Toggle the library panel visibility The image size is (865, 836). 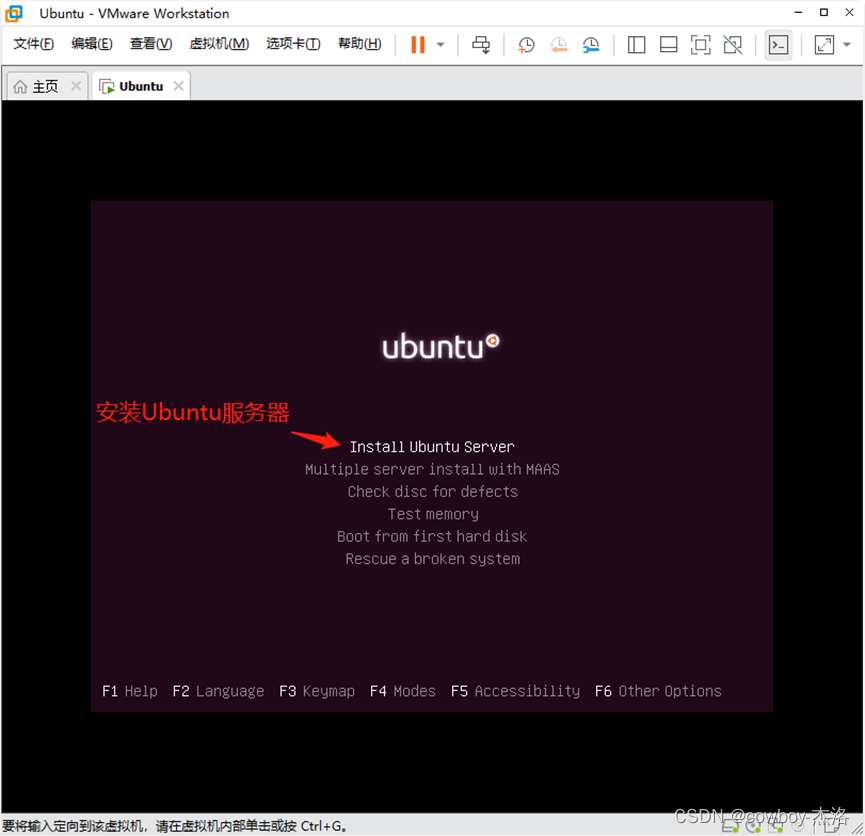tap(637, 44)
